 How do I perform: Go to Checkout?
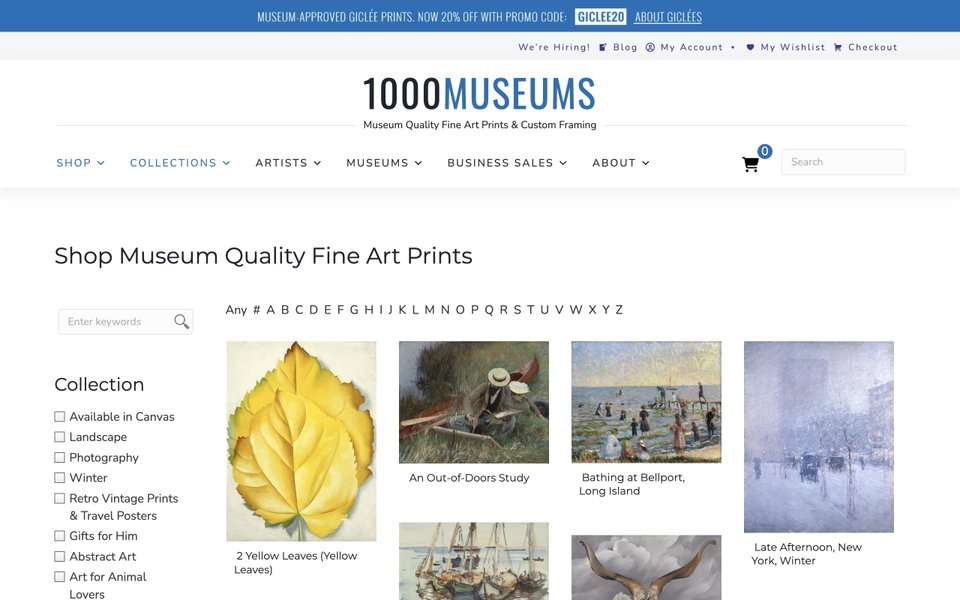872,47
